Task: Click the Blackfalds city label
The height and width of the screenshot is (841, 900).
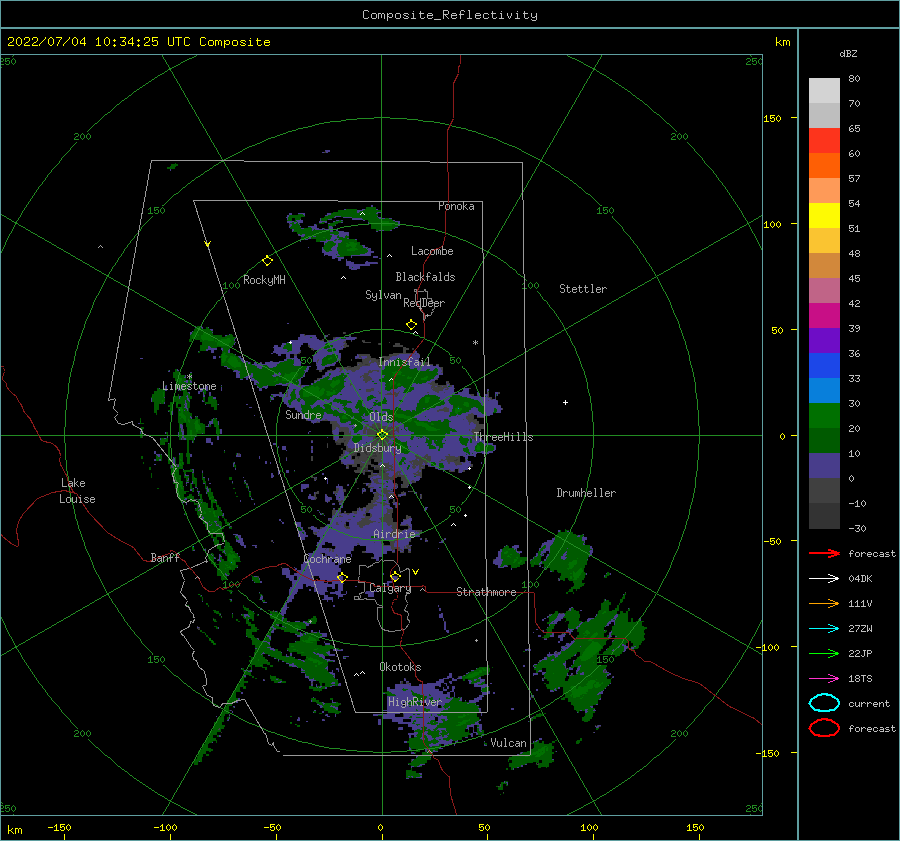Action: coord(425,277)
